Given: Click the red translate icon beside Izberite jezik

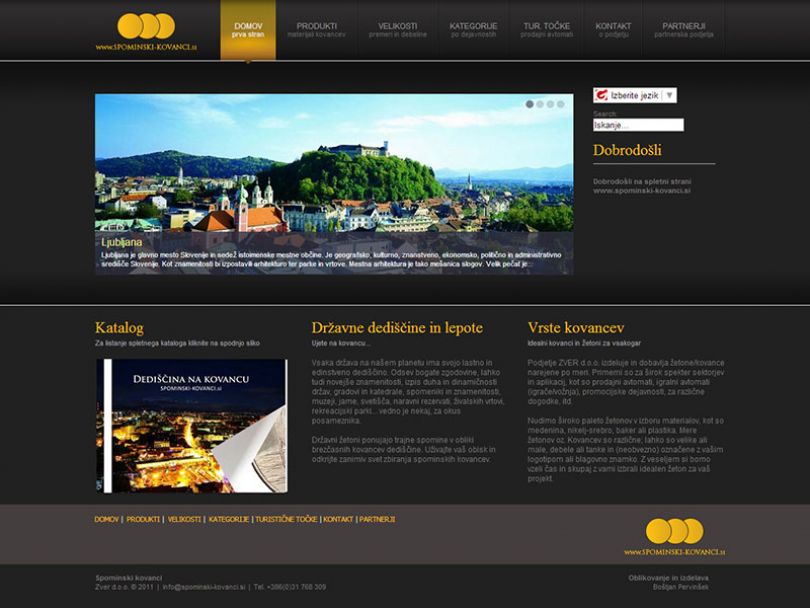Looking at the screenshot, I should 601,95.
